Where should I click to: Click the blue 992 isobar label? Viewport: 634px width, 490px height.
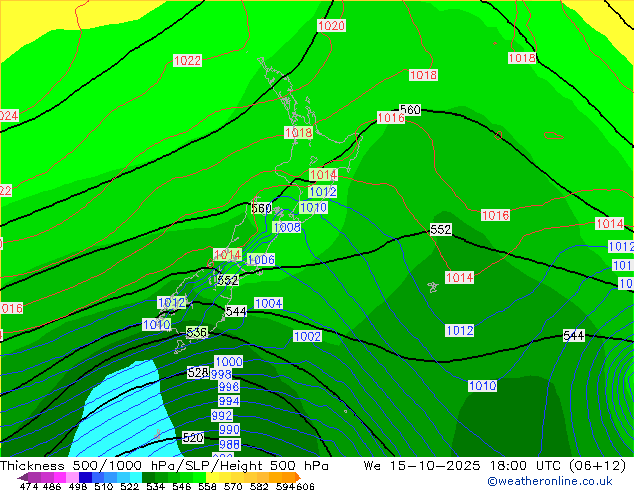pyautogui.click(x=222, y=416)
